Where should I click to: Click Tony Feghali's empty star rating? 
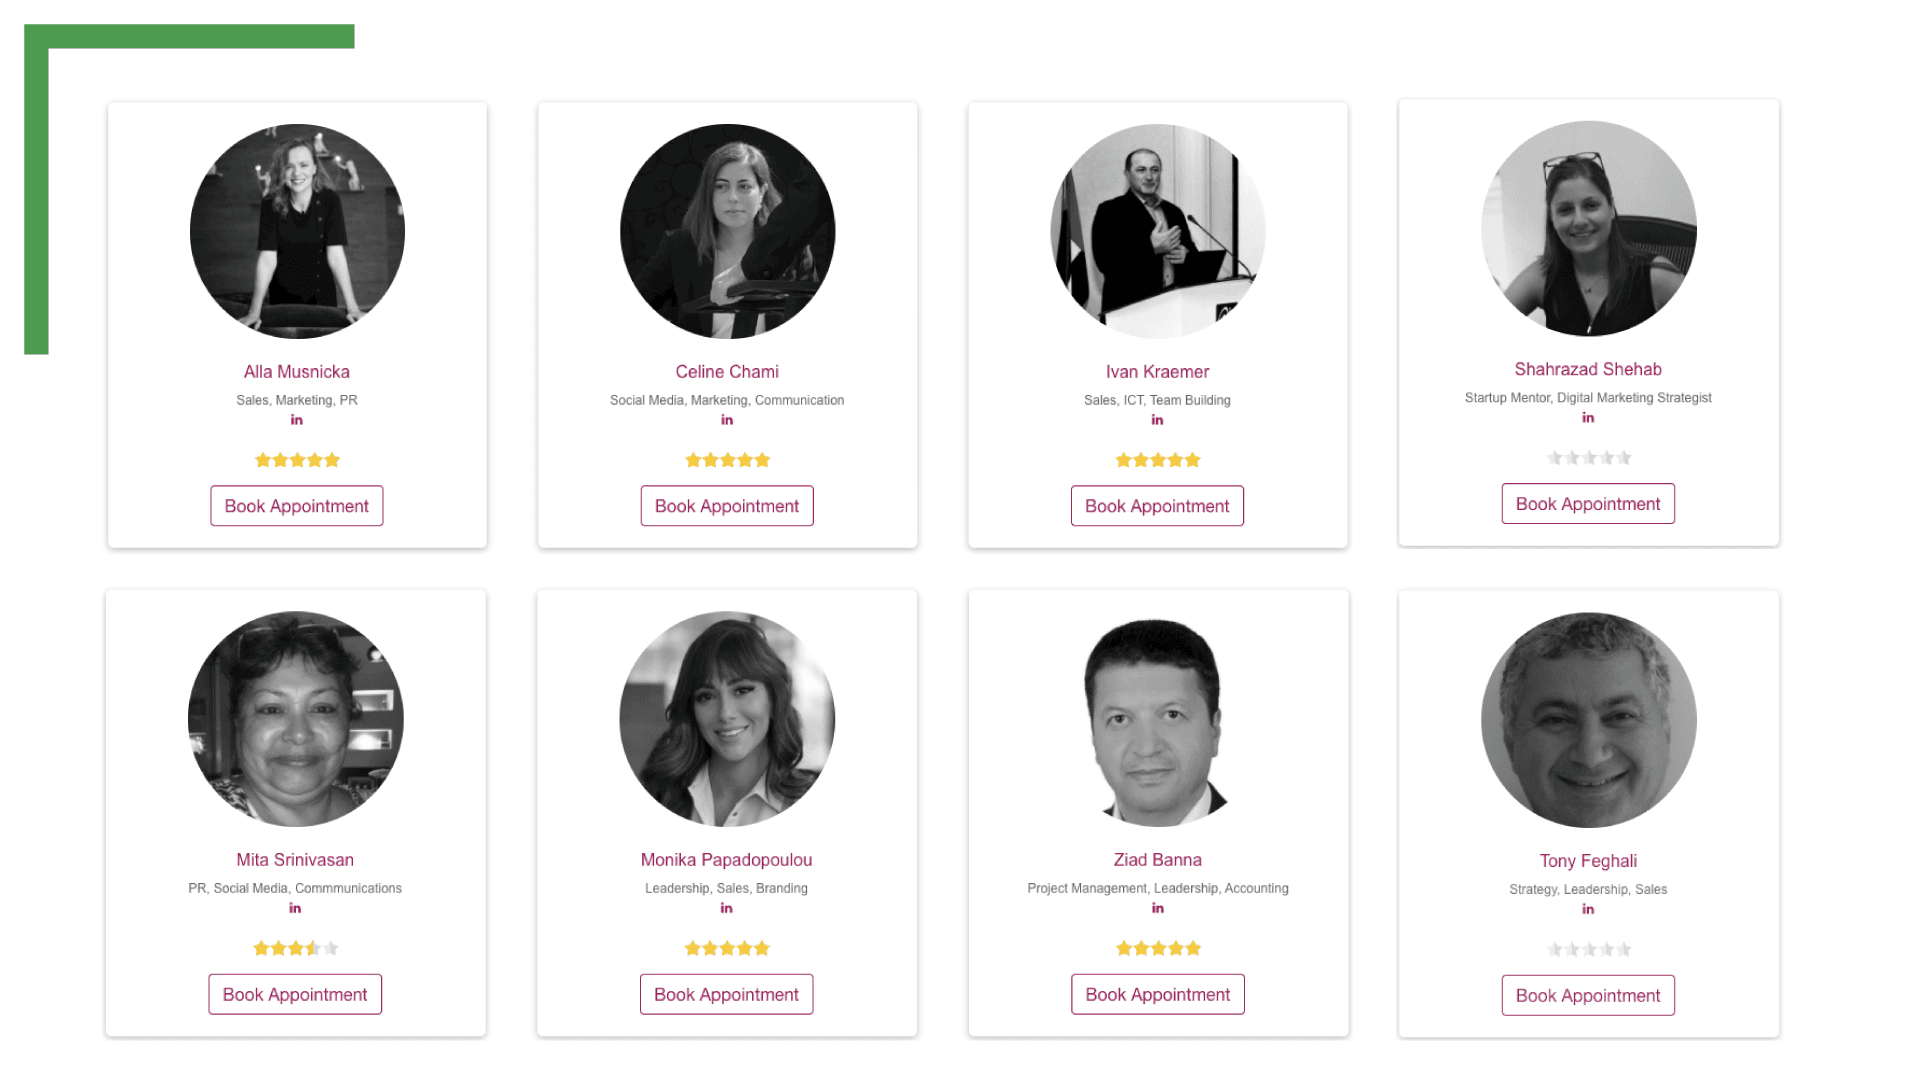pos(1588,949)
